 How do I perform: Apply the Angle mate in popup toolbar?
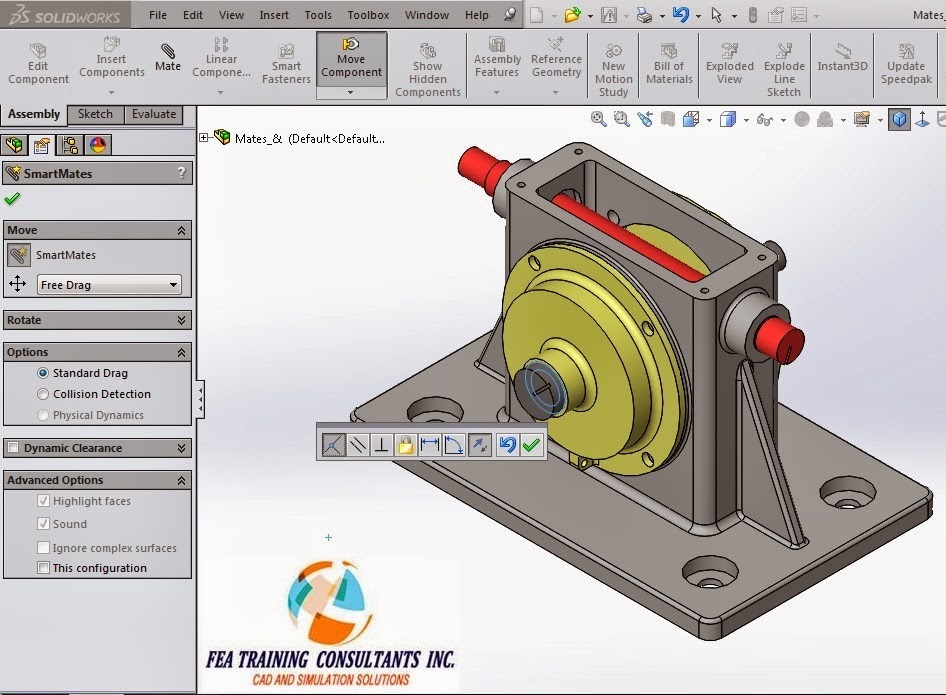[454, 445]
